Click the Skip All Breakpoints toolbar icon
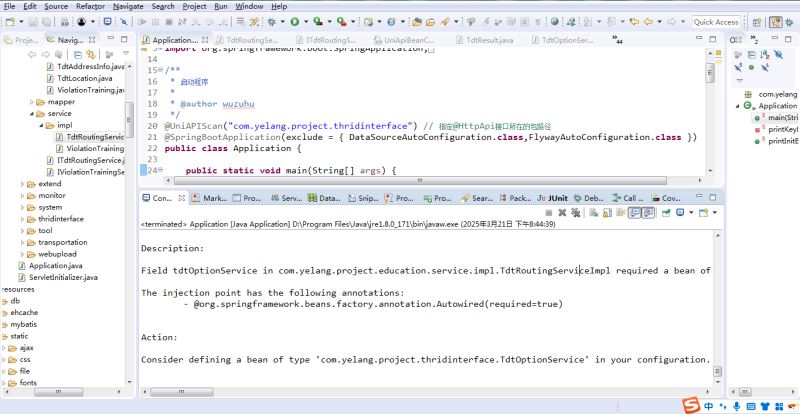The image size is (800, 414). [x=124, y=22]
